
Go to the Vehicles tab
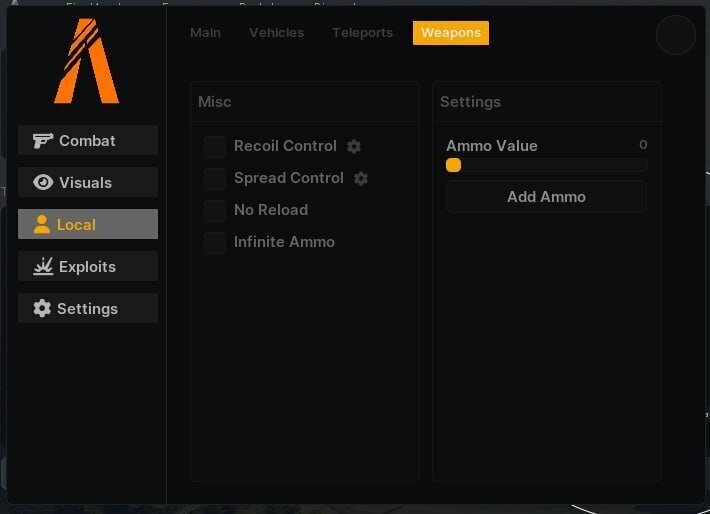coord(277,33)
